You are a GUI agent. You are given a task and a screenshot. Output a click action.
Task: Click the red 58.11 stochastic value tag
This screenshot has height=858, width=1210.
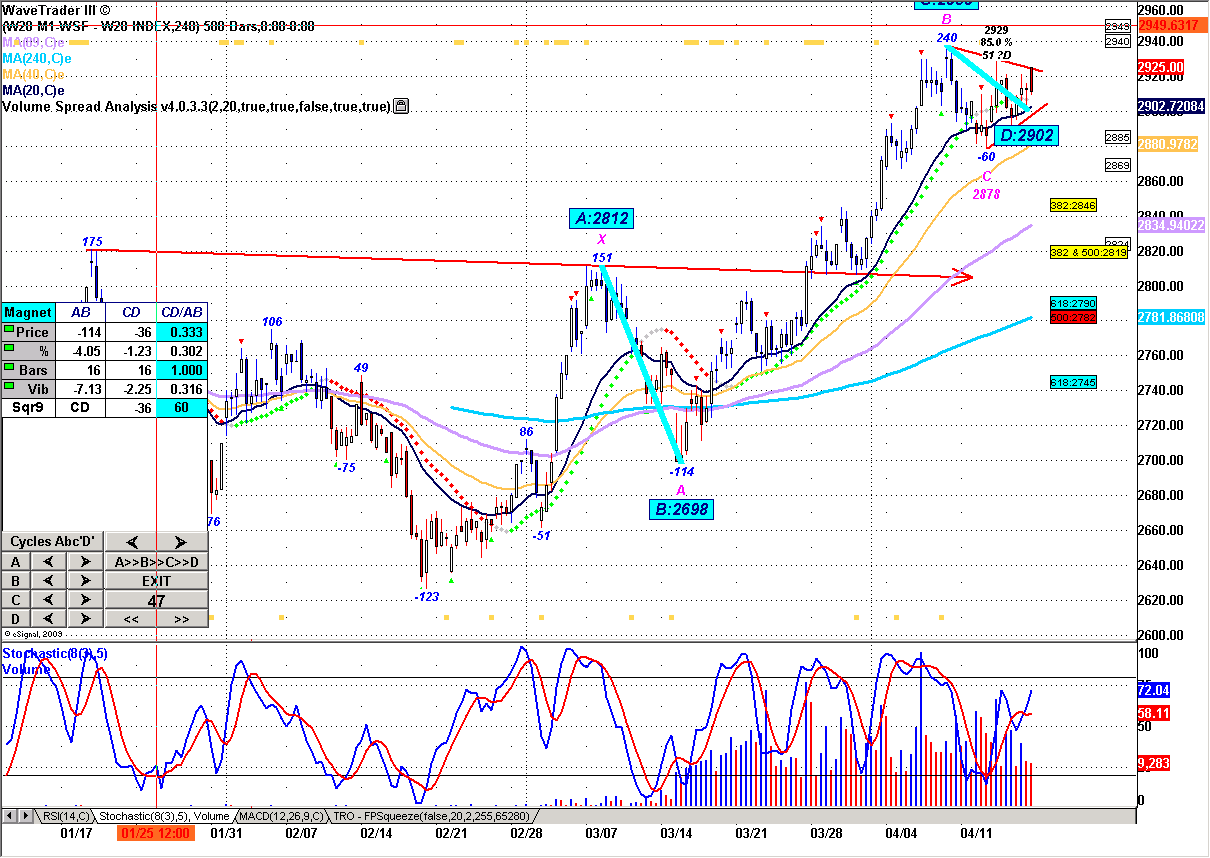coord(1154,714)
